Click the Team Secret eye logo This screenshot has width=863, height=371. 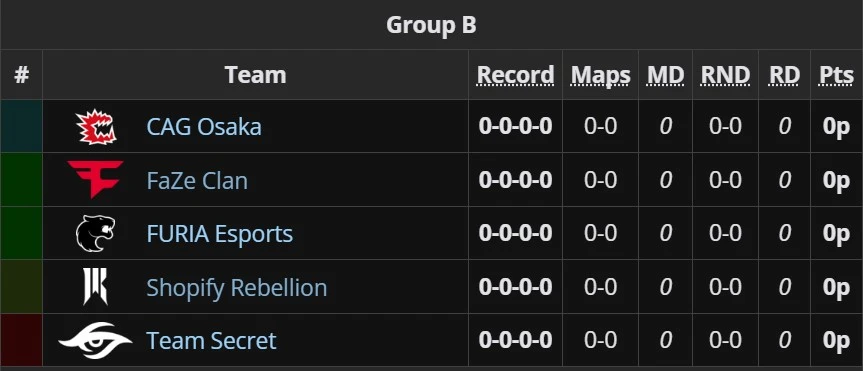(x=95, y=341)
